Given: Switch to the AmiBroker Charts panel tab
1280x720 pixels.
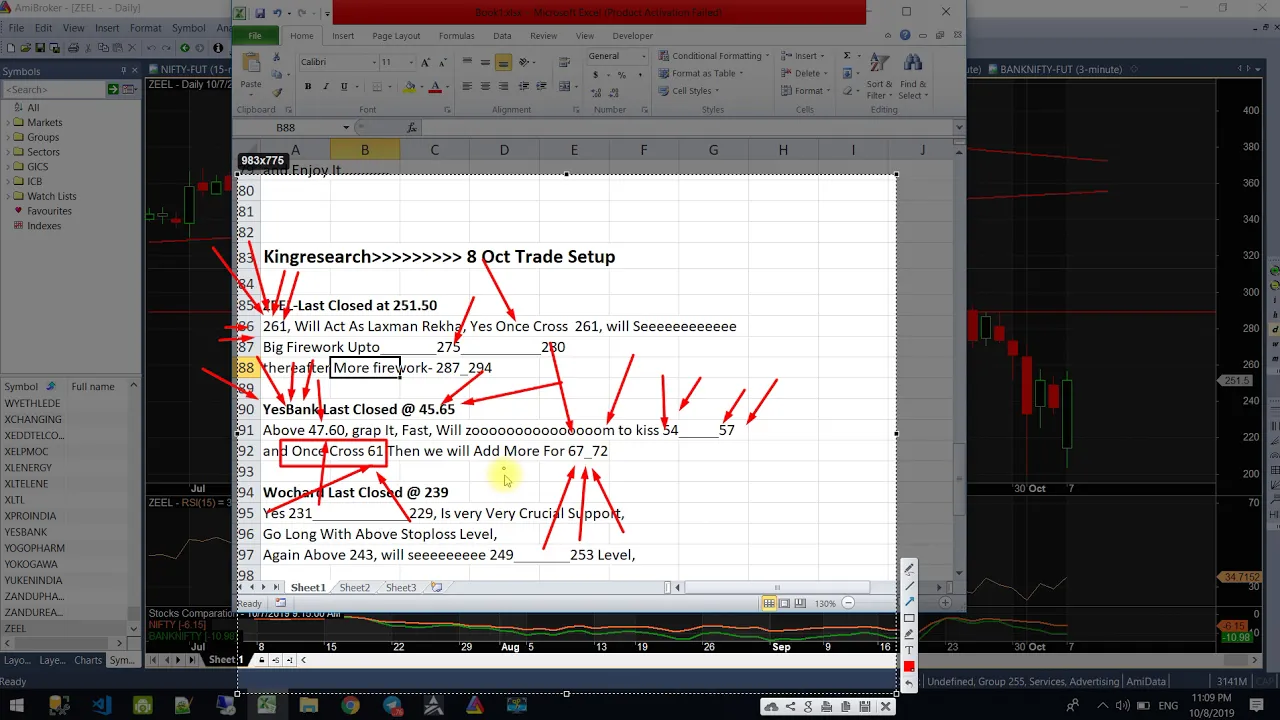Looking at the screenshot, I should point(88,660).
